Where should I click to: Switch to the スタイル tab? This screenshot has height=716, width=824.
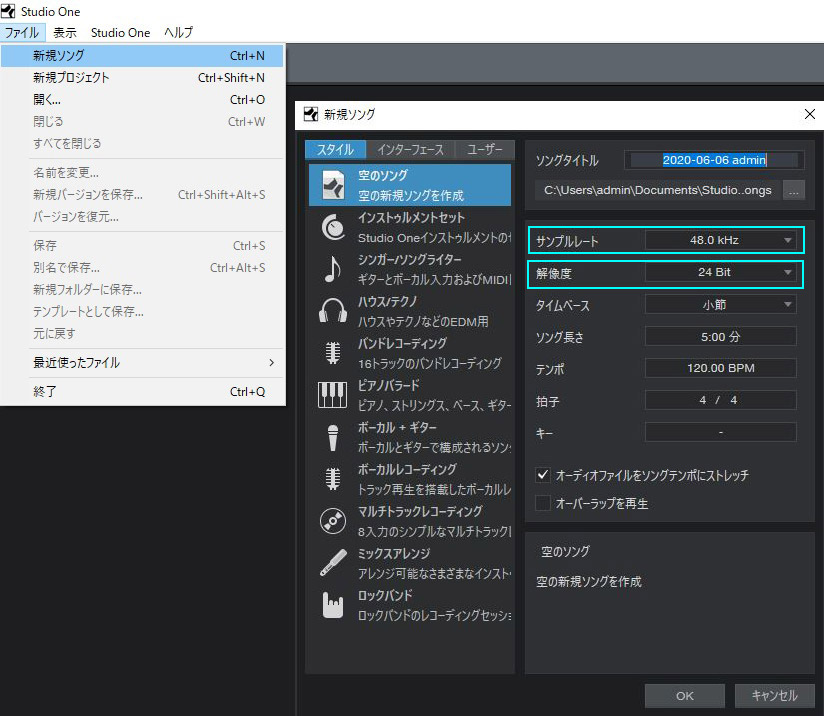[335, 150]
